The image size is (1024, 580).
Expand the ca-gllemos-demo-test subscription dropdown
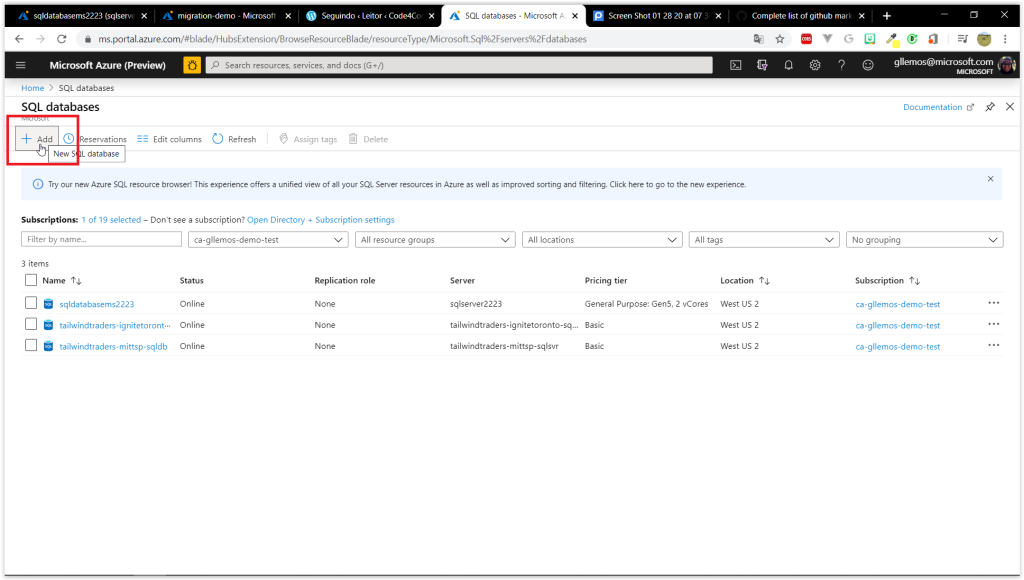pyautogui.click(x=268, y=240)
